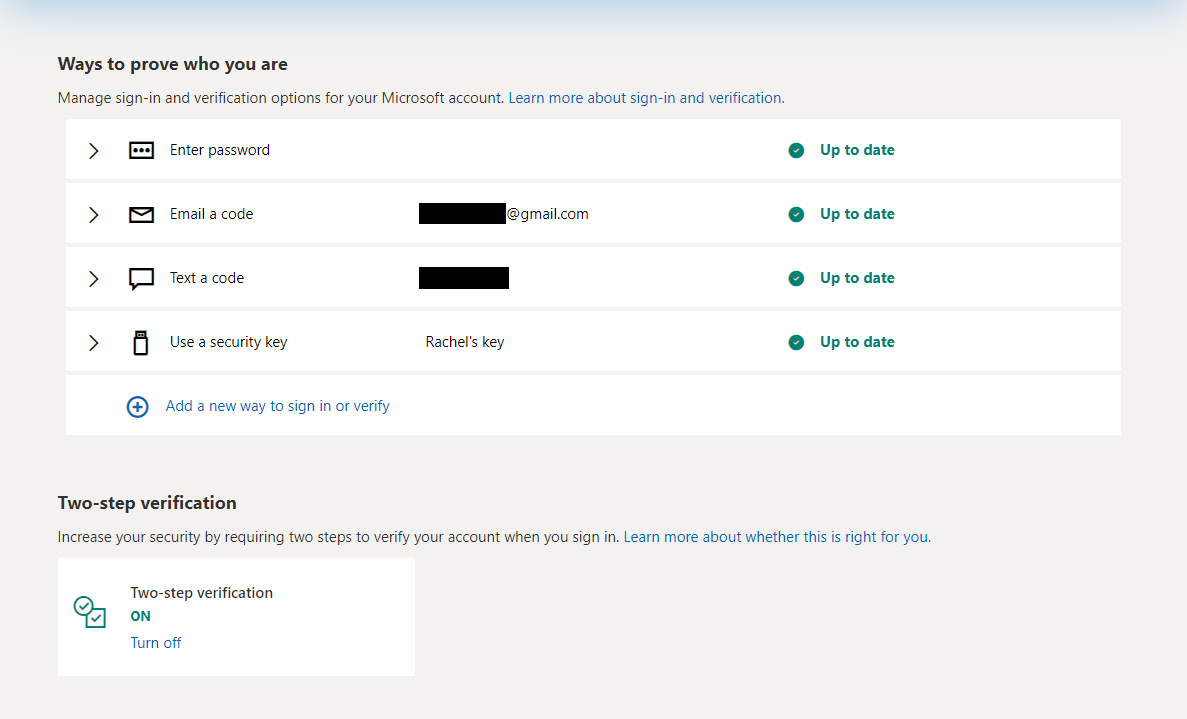Click the Up to date status on Text a code
This screenshot has height=719, width=1187.
(857, 277)
